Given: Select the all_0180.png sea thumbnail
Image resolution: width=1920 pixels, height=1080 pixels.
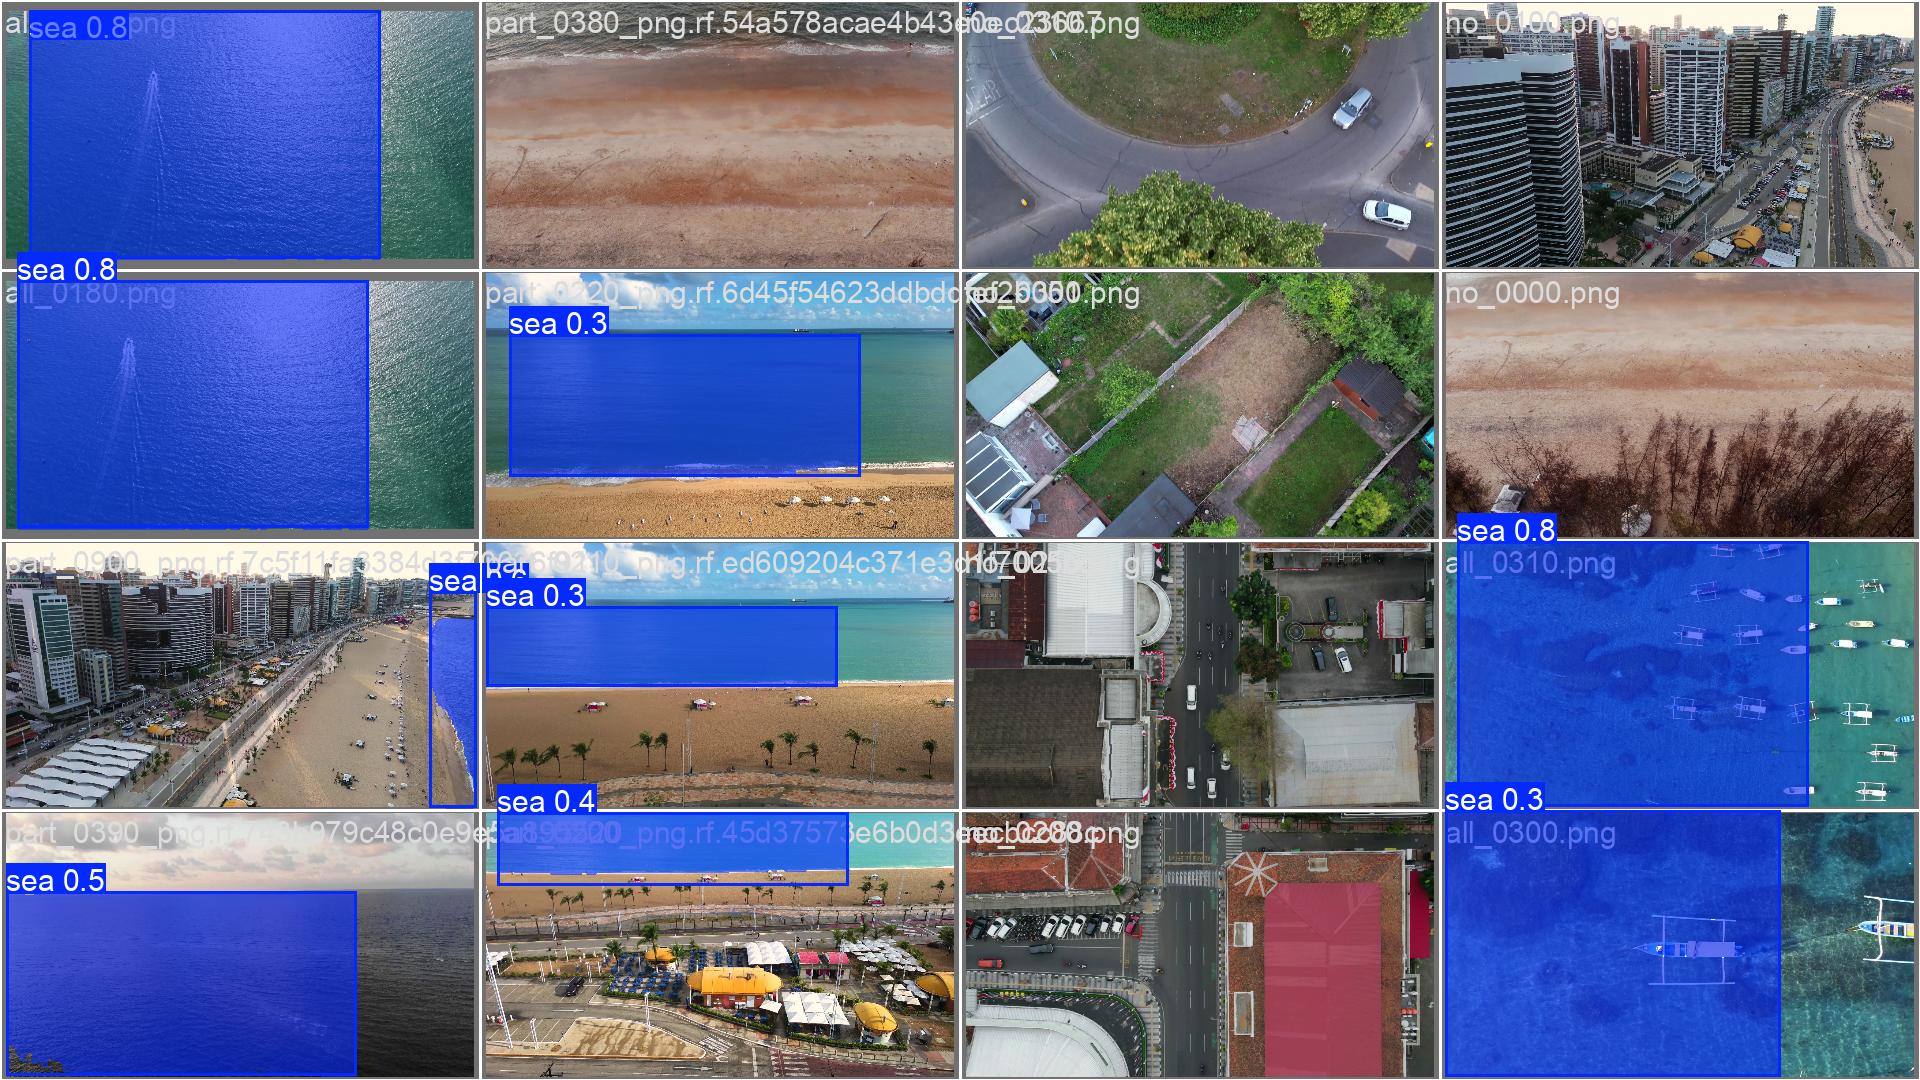Looking at the screenshot, I should point(240,405).
